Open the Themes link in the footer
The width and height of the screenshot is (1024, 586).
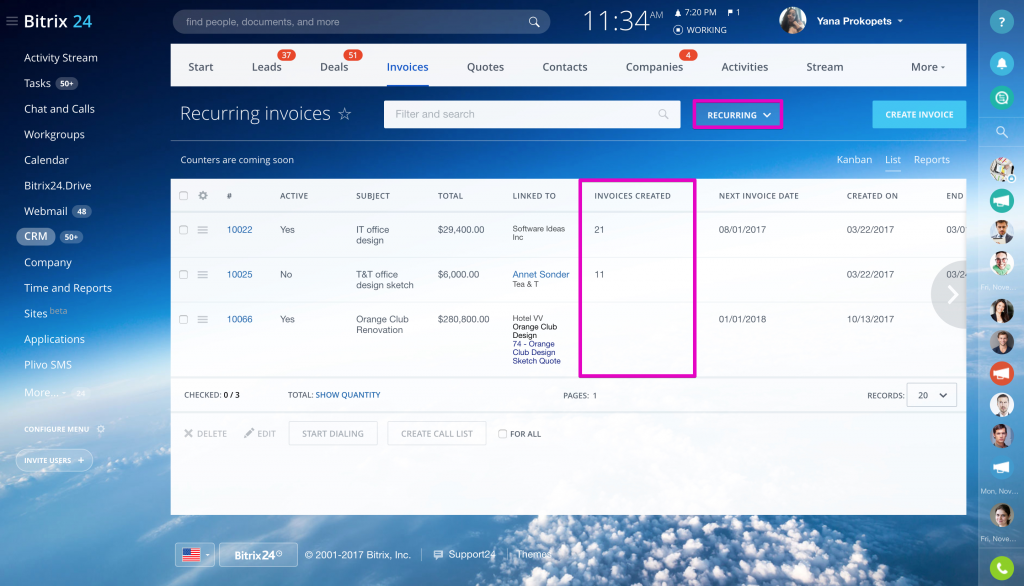click(x=534, y=555)
